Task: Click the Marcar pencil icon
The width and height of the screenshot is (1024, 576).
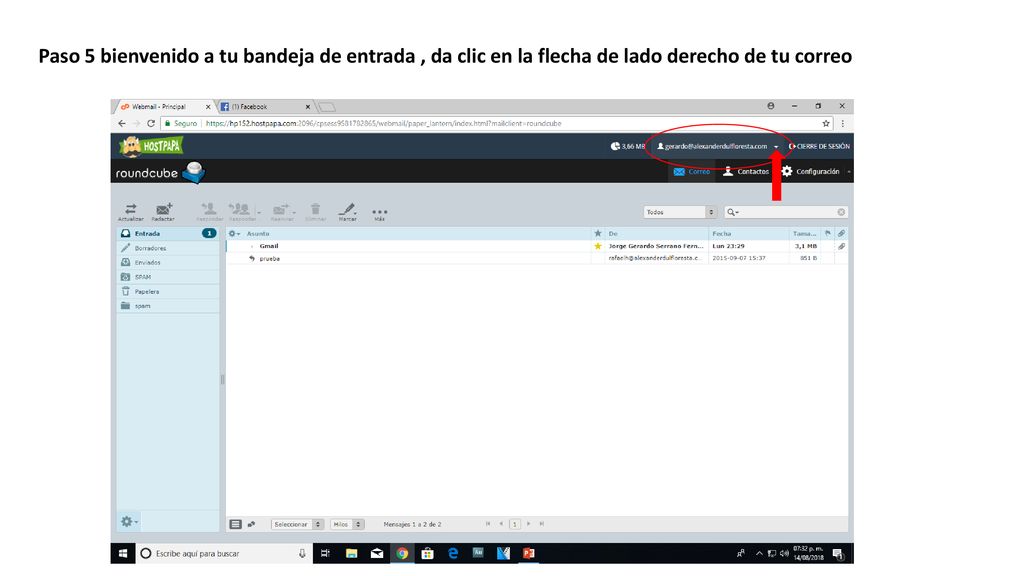Action: point(347,211)
